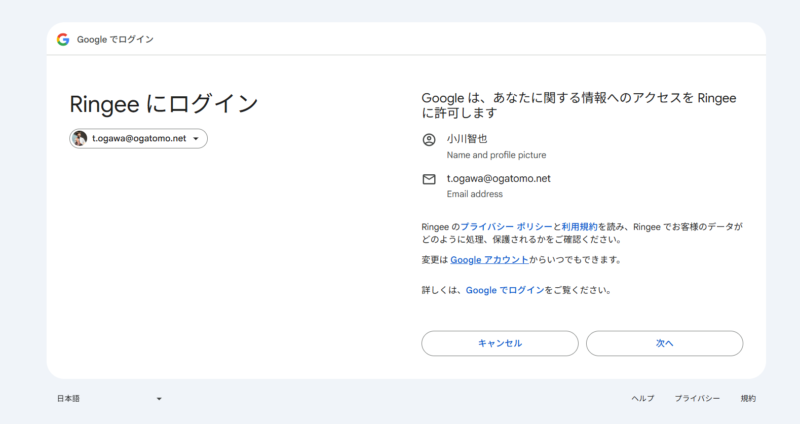
Task: Click the Ringee にログイン heading
Action: coord(164,104)
